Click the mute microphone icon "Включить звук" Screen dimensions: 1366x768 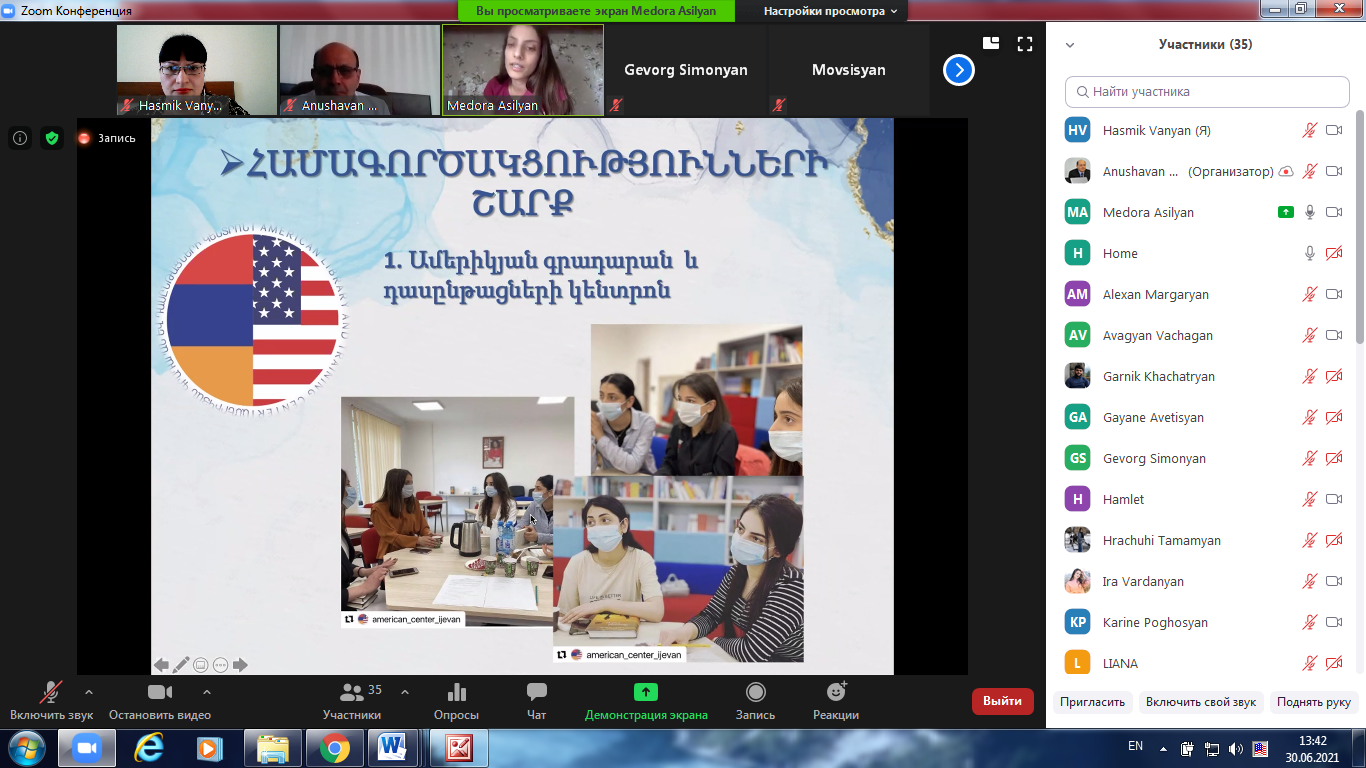pyautogui.click(x=50, y=692)
